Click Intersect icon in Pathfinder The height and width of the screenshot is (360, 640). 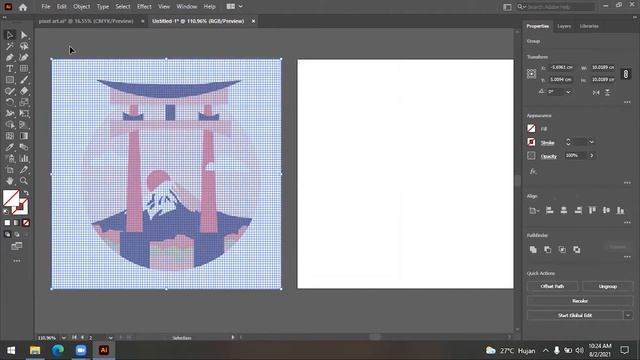[562, 249]
